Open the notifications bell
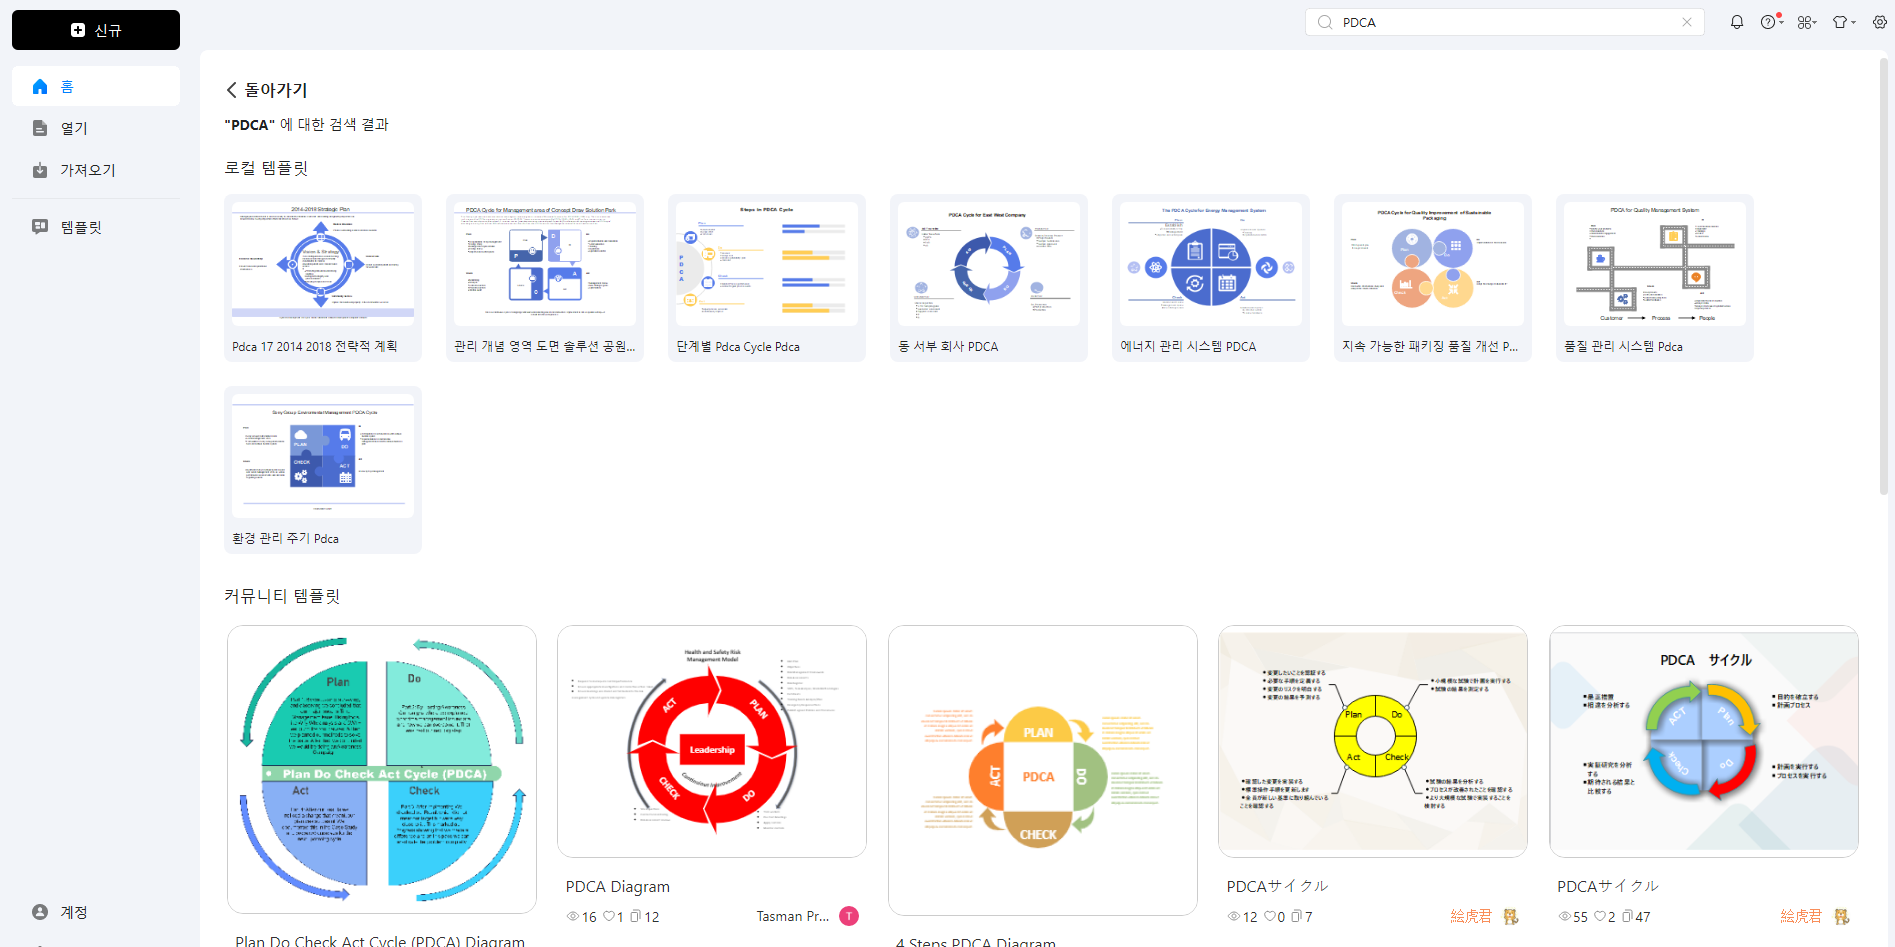Image resolution: width=1895 pixels, height=947 pixels. point(1737,22)
